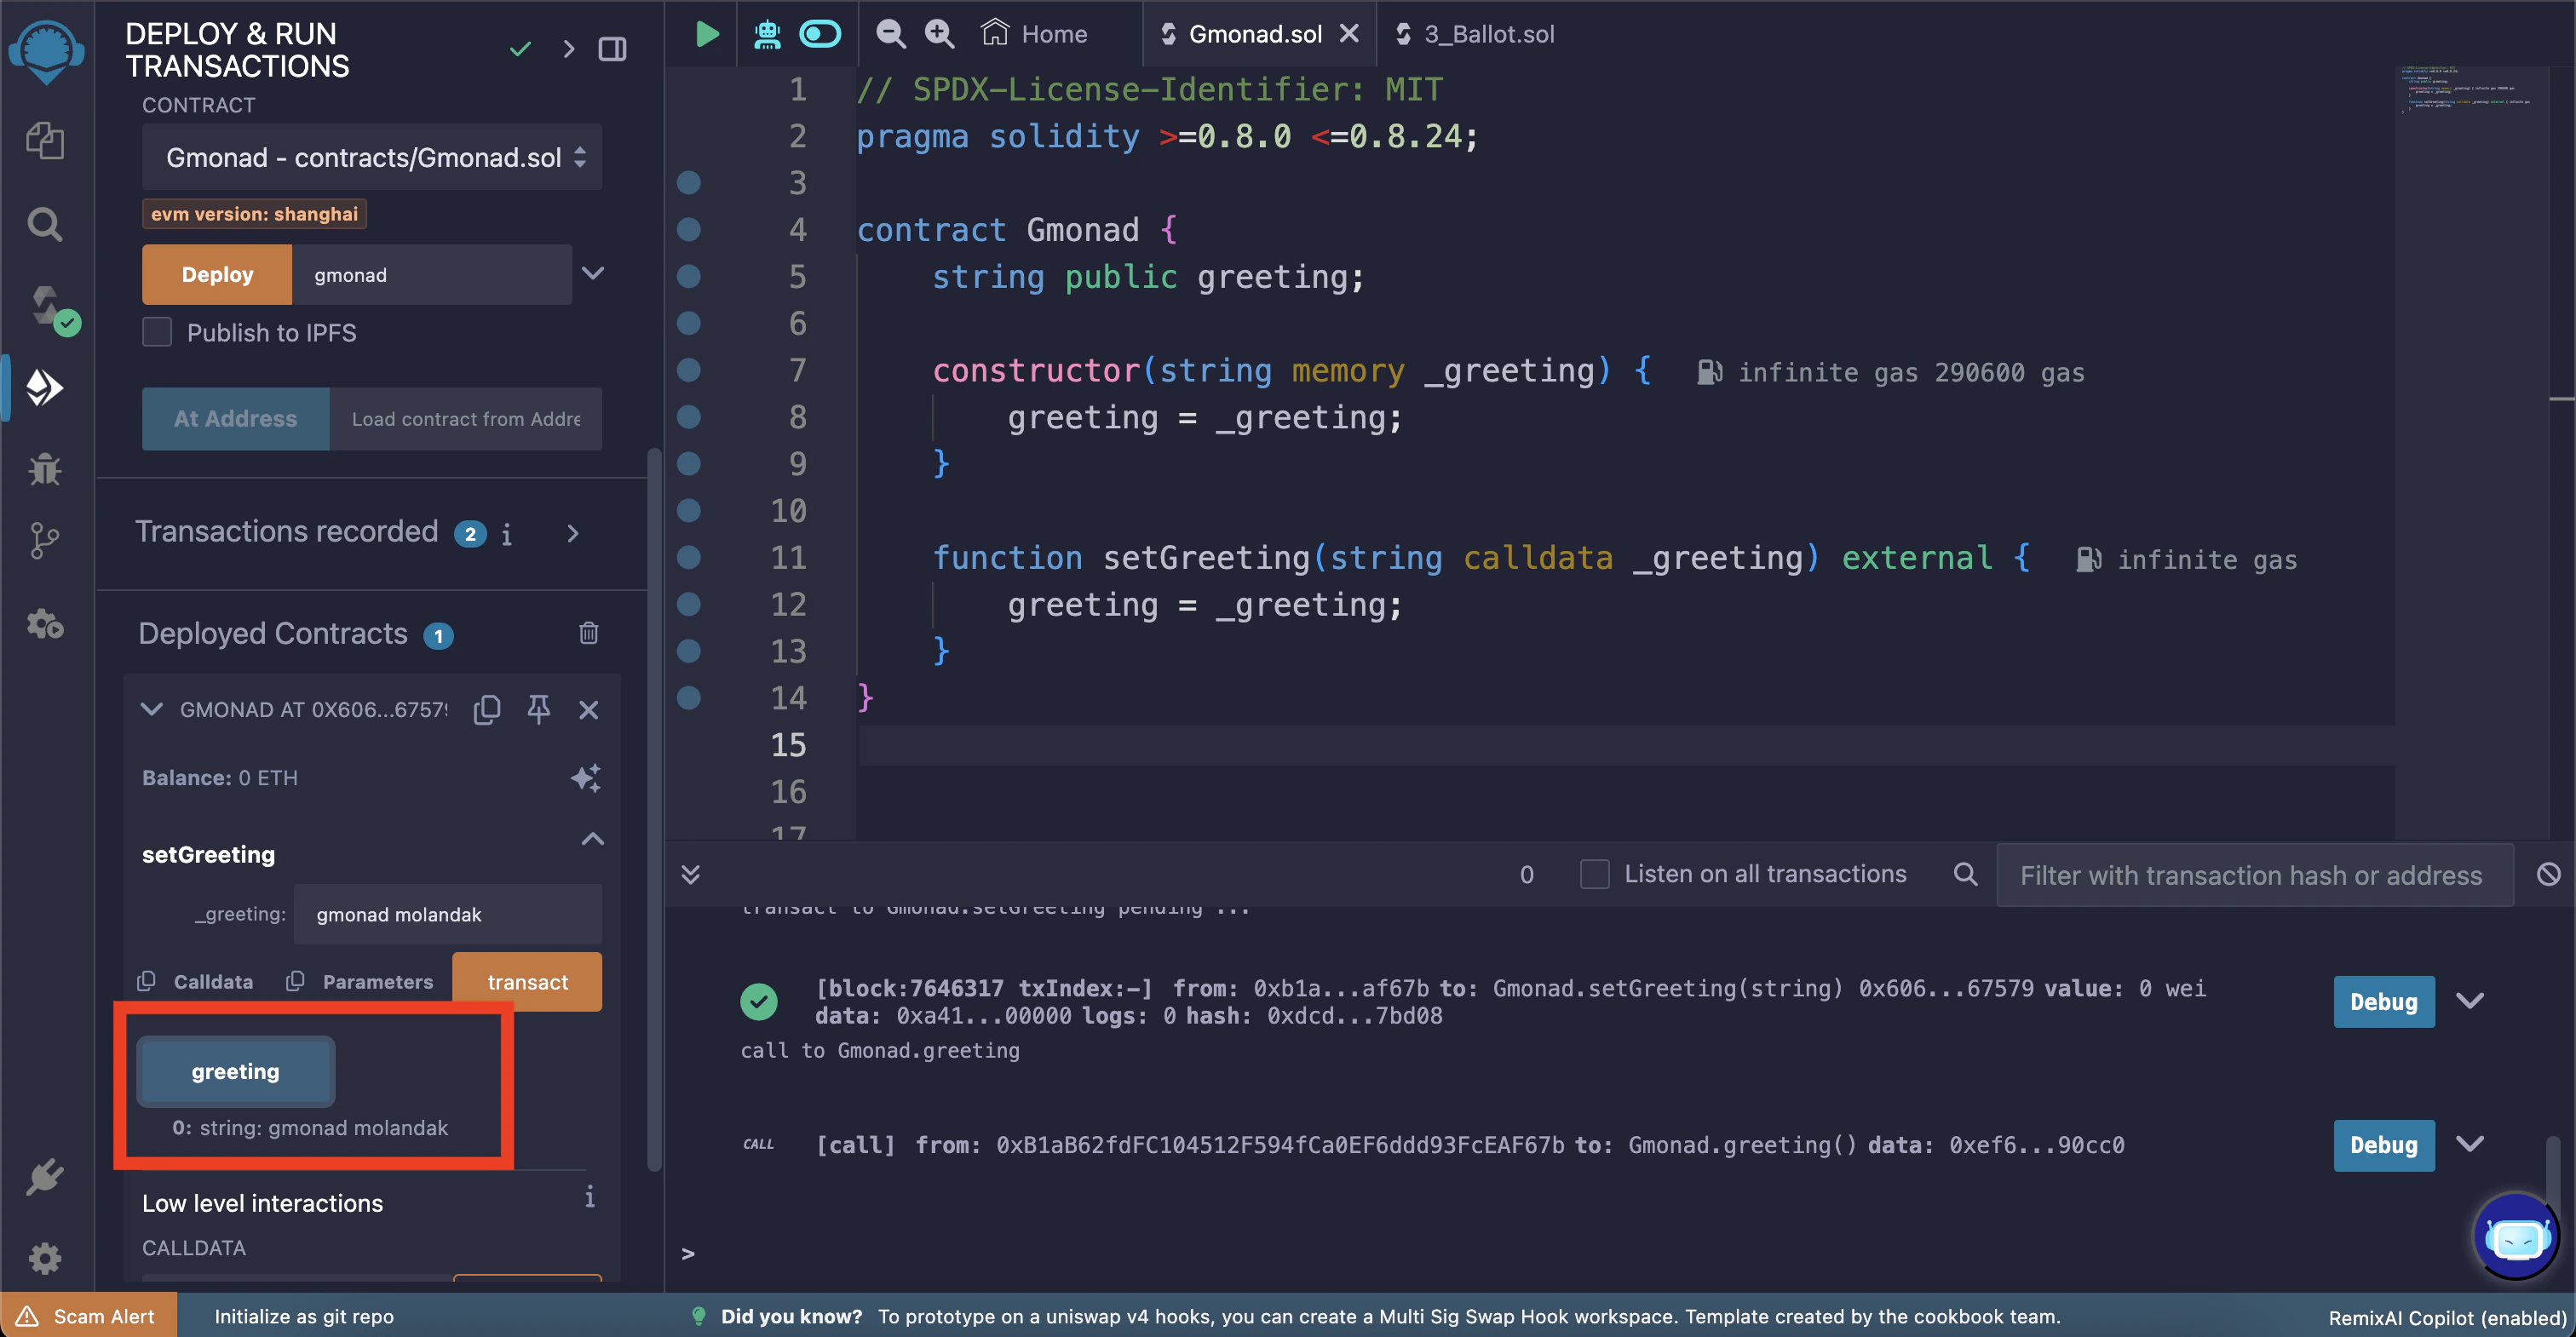Toggle the AI copilot switch in toolbar
This screenshot has height=1337, width=2576.
820,34
